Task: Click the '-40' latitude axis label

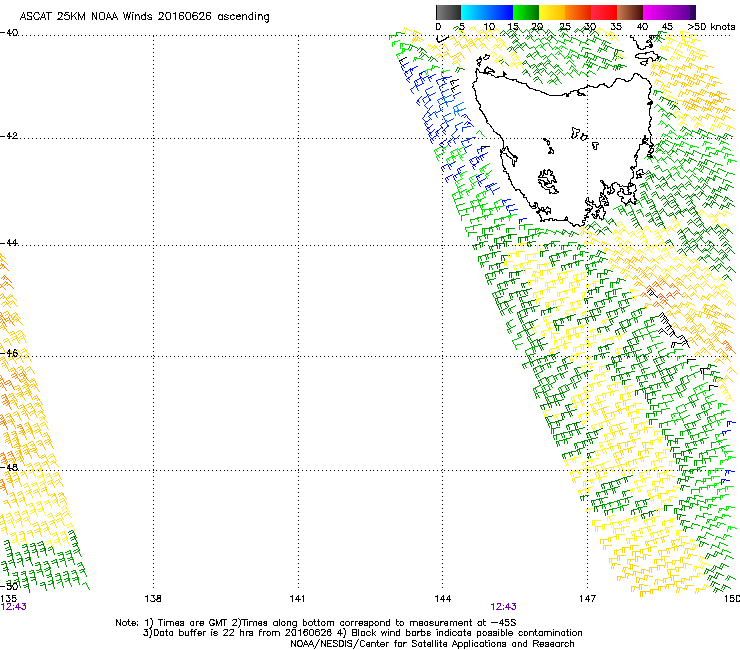Action: (x=9, y=33)
